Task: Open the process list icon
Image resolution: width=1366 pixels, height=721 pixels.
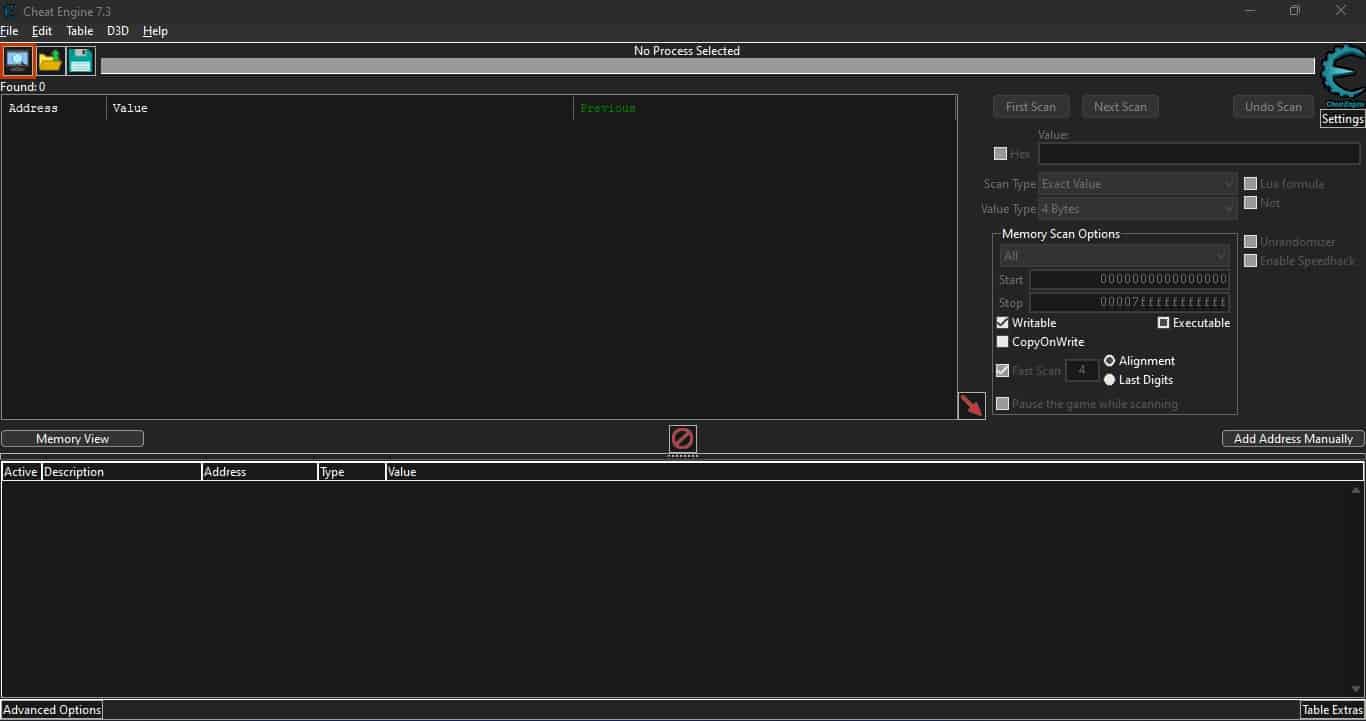Action: click(18, 61)
